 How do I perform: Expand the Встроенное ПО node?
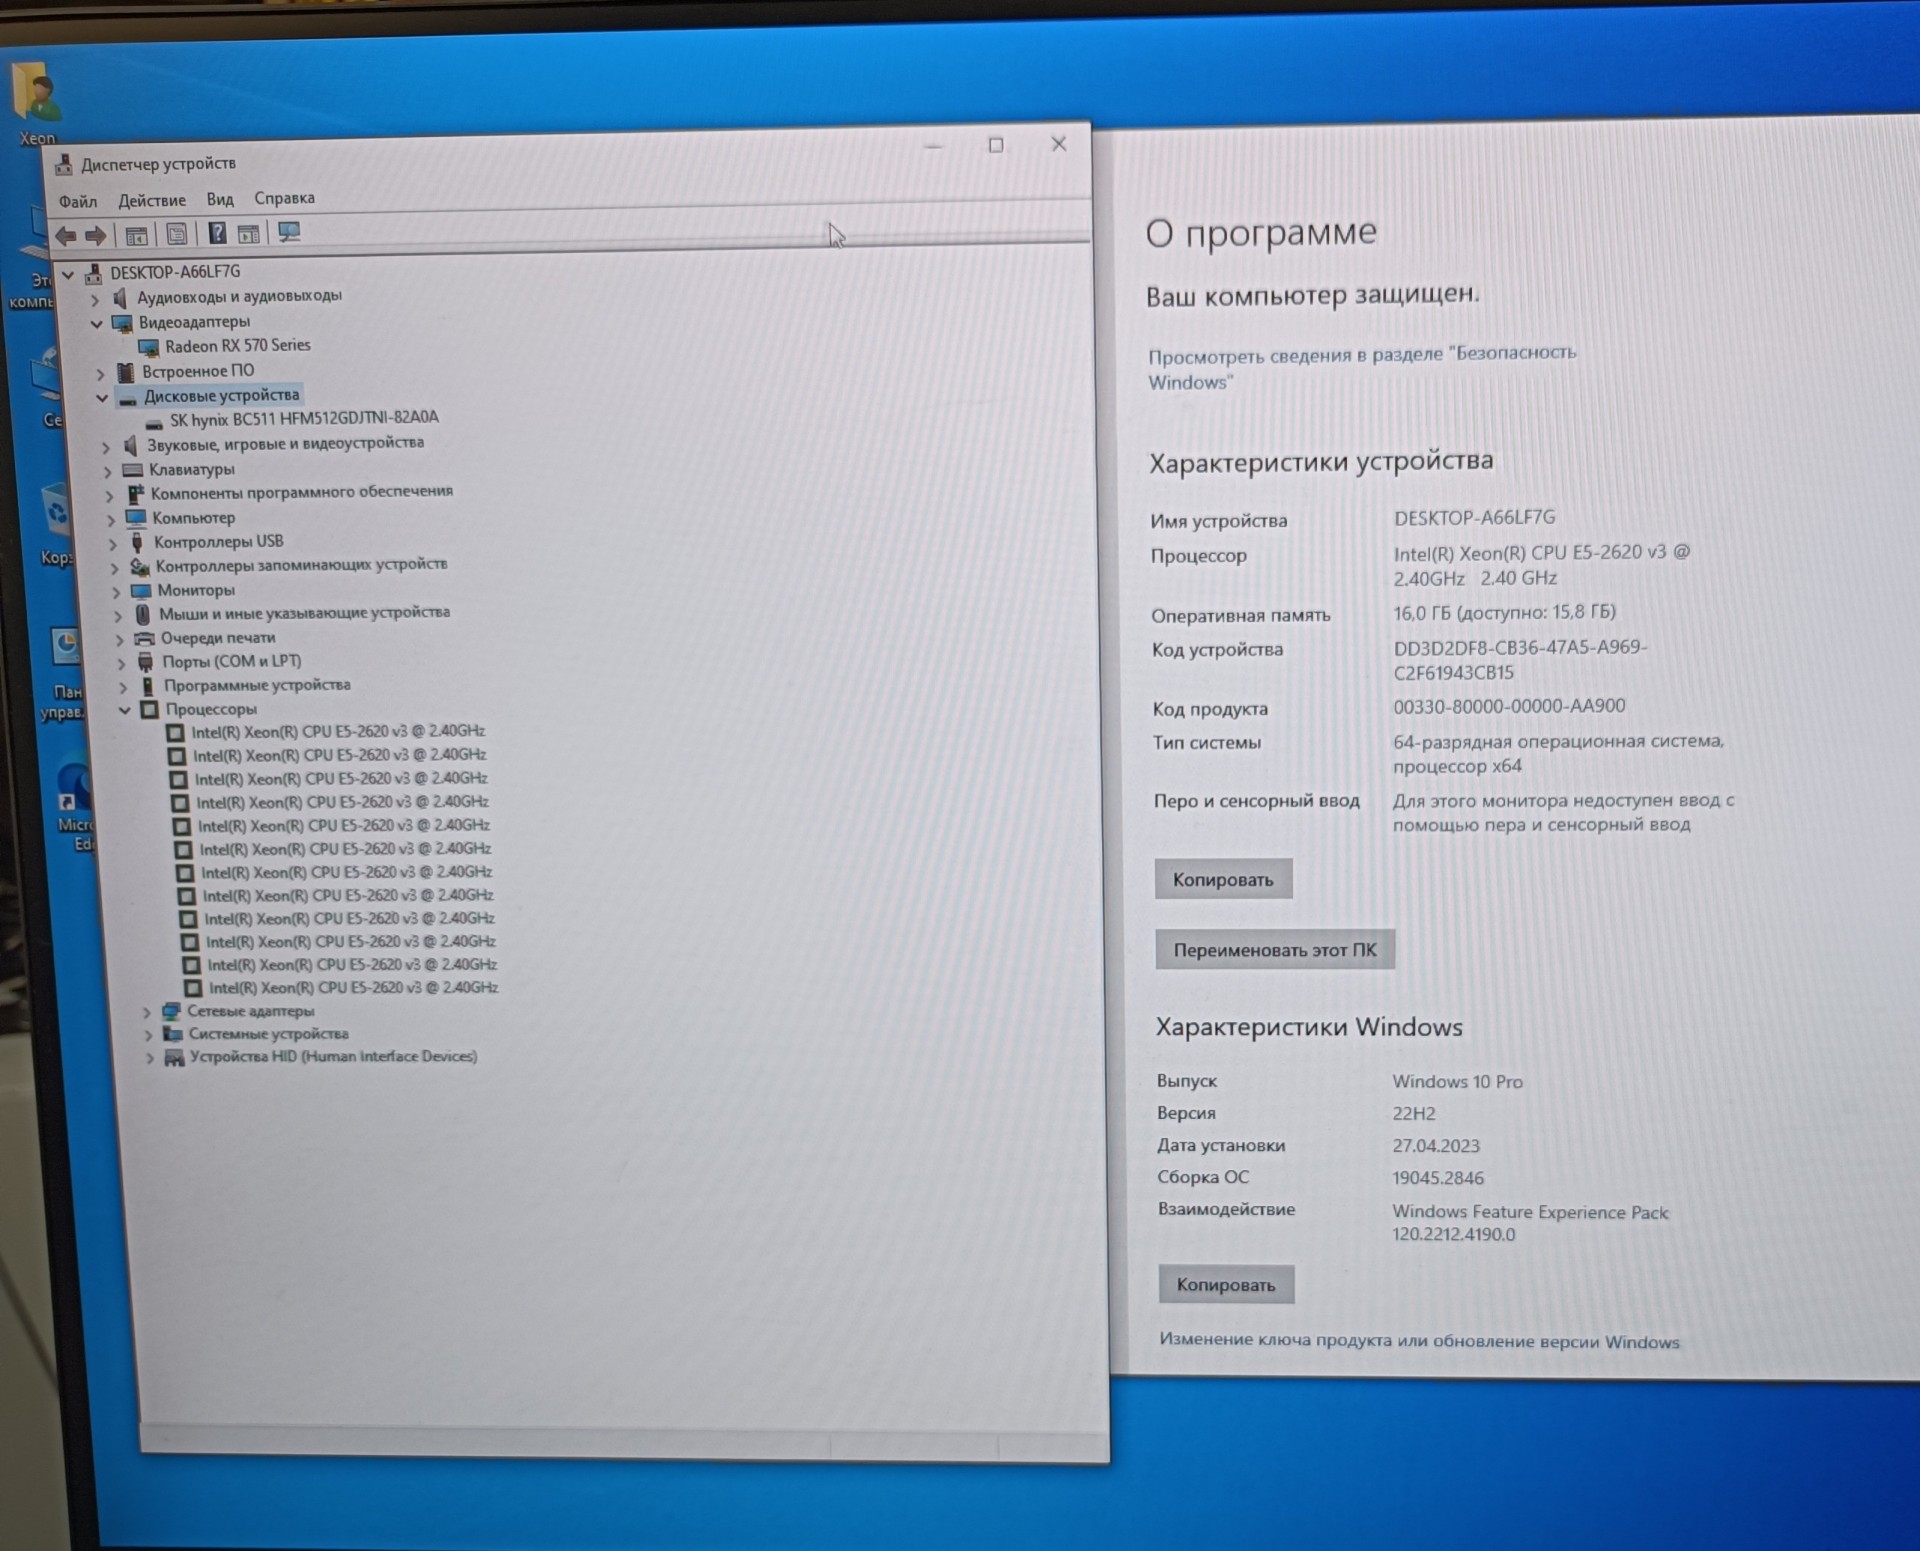pyautogui.click(x=100, y=374)
